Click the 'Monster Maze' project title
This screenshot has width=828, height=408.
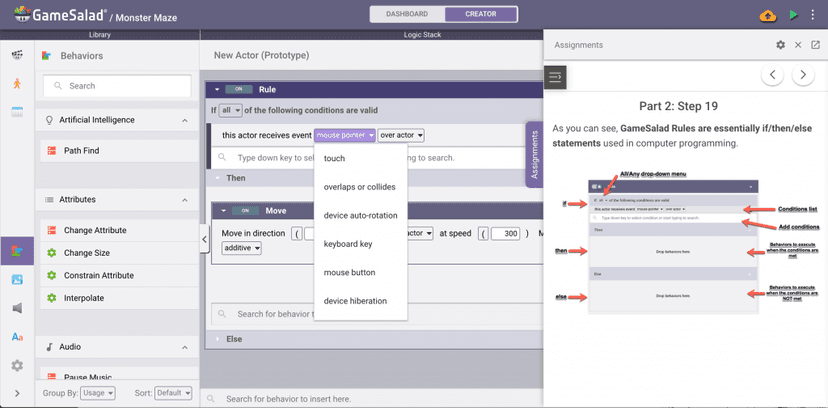[146, 17]
